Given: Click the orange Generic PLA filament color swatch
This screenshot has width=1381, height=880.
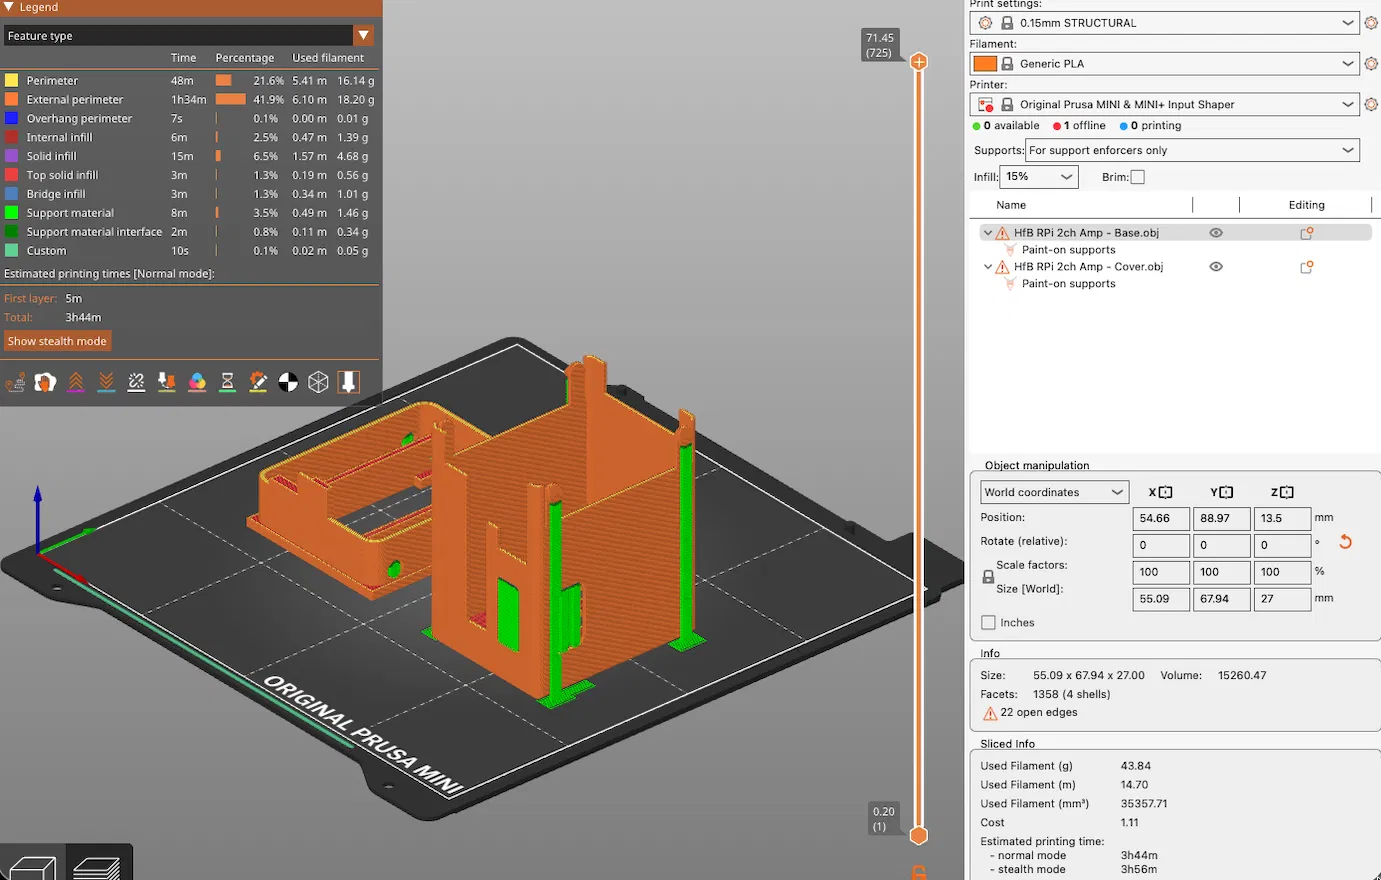Looking at the screenshot, I should tap(985, 64).
